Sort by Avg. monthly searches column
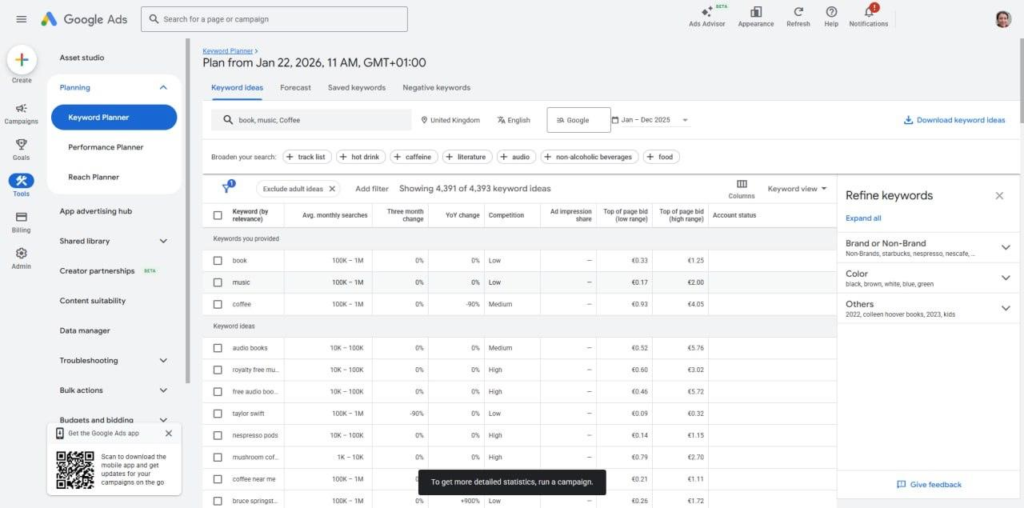Viewport: 1024px width, 508px height. click(x=334, y=215)
